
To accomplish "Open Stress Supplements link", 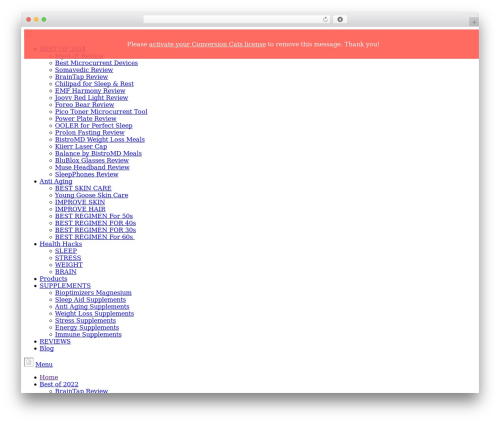I will (85, 321).
